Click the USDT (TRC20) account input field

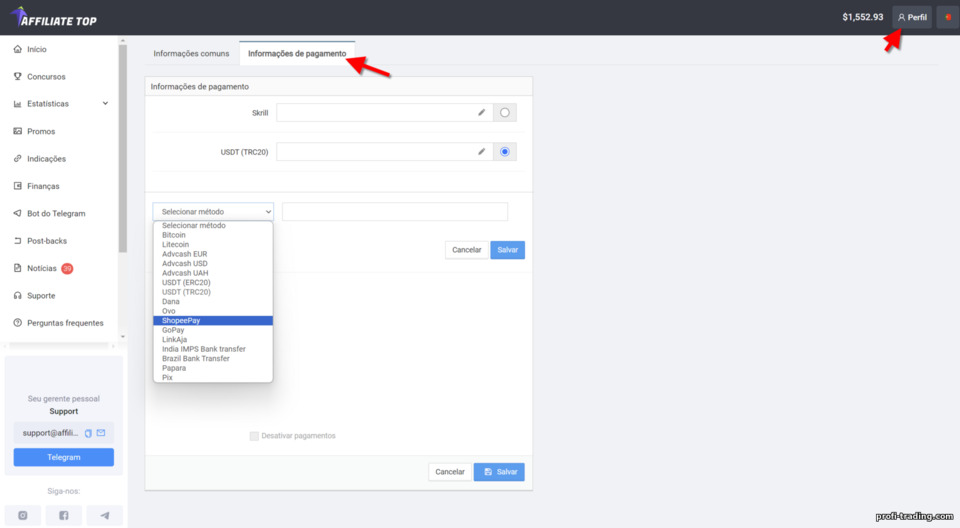[384, 152]
